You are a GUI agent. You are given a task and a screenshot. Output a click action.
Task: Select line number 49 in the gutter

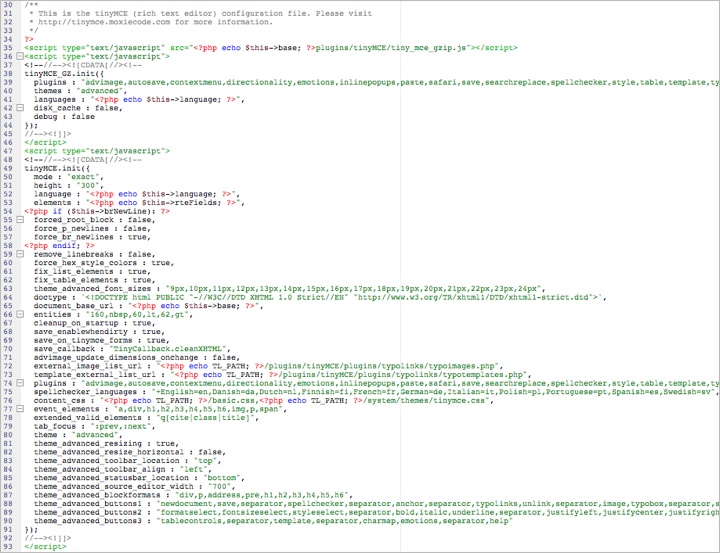pyautogui.click(x=8, y=168)
